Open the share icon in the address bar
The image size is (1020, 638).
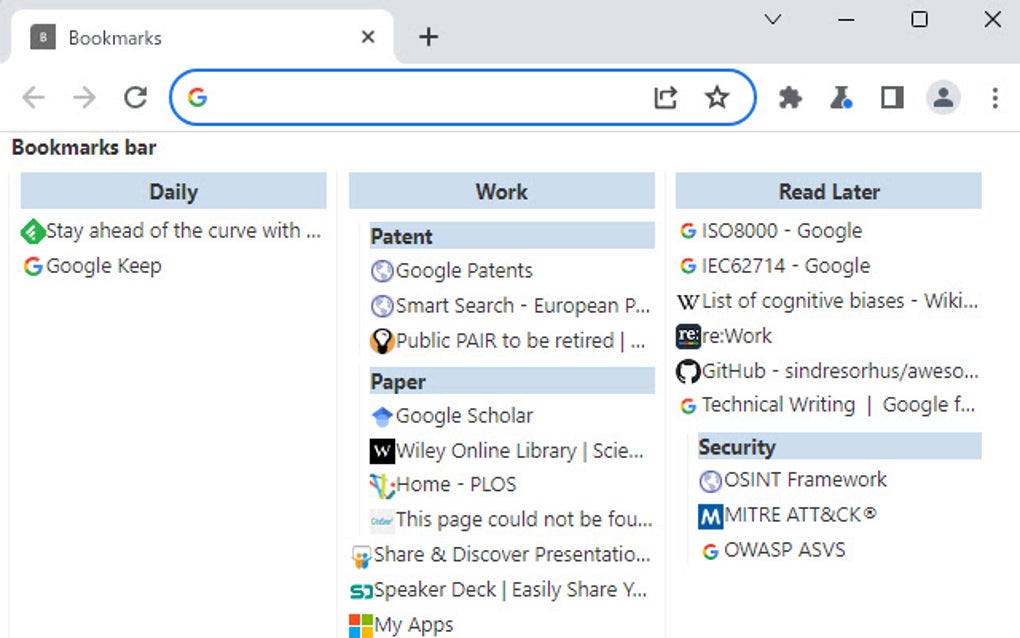click(x=666, y=97)
